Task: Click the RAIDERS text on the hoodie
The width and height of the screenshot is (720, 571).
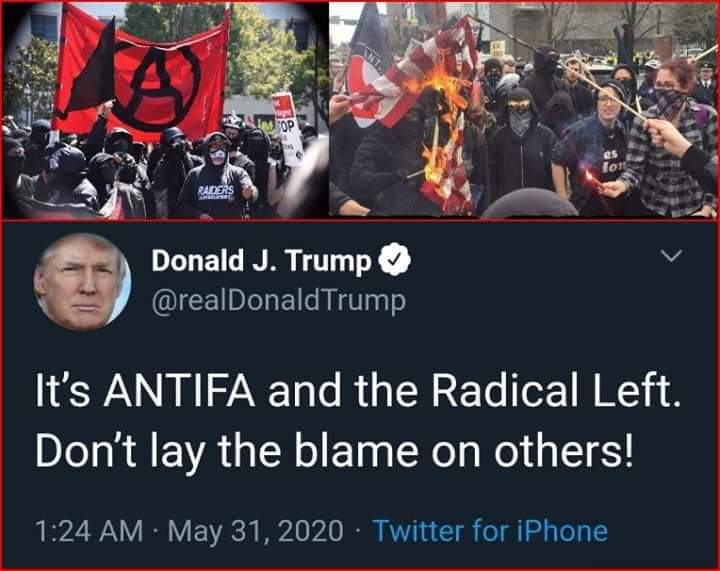Action: click(x=216, y=191)
